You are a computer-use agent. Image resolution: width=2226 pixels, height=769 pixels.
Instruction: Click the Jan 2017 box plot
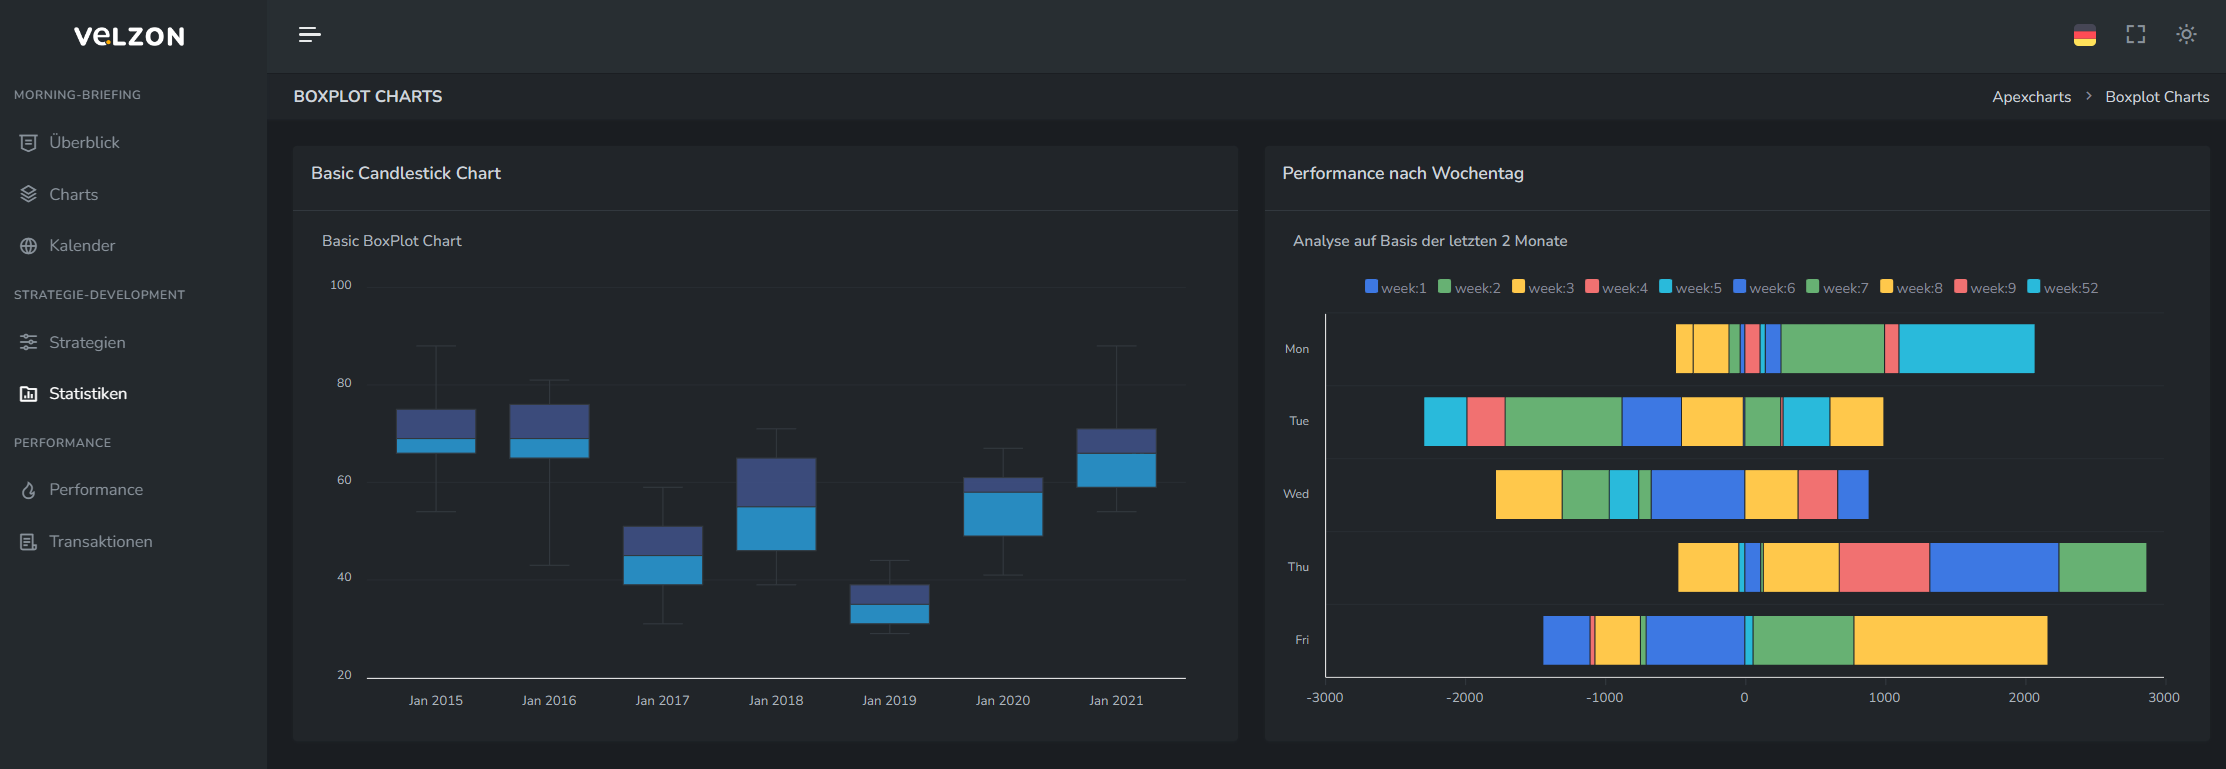(x=663, y=555)
